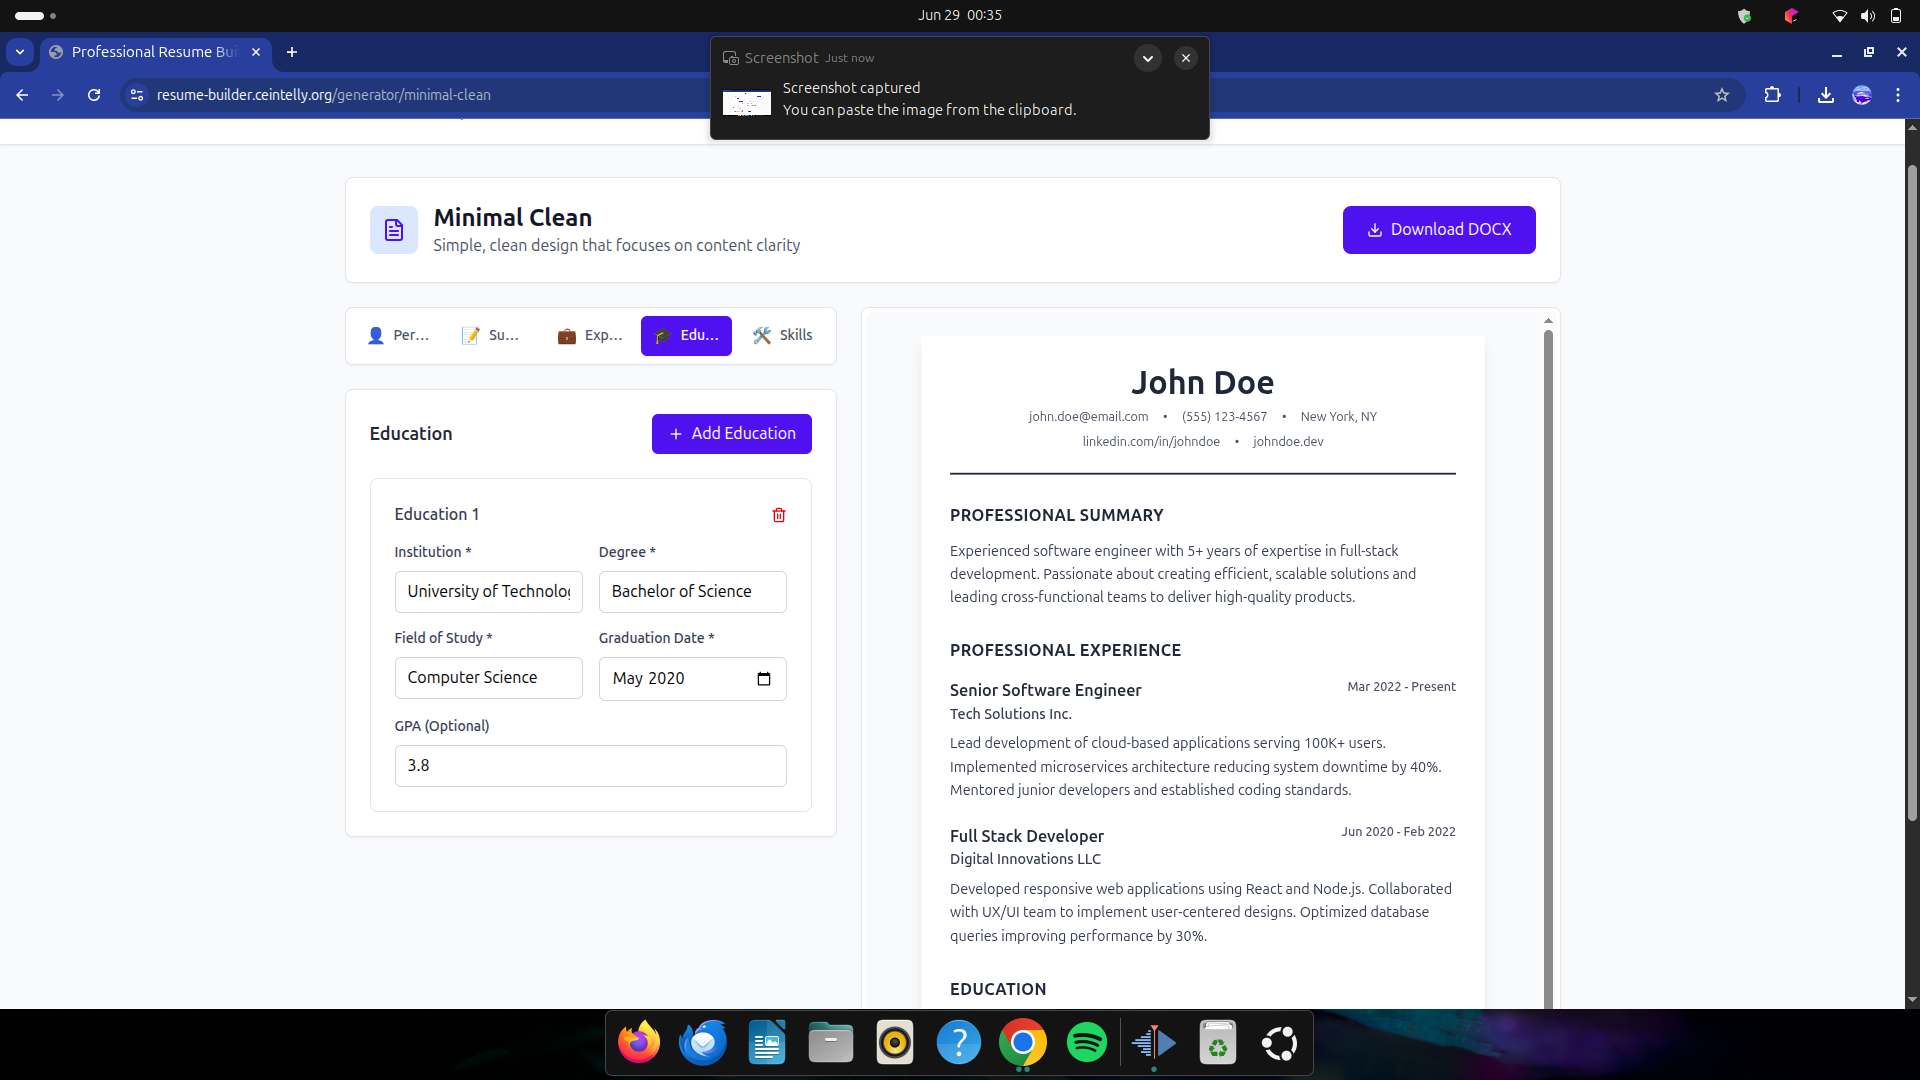
Task: Click the Add Education button
Action: coord(731,434)
